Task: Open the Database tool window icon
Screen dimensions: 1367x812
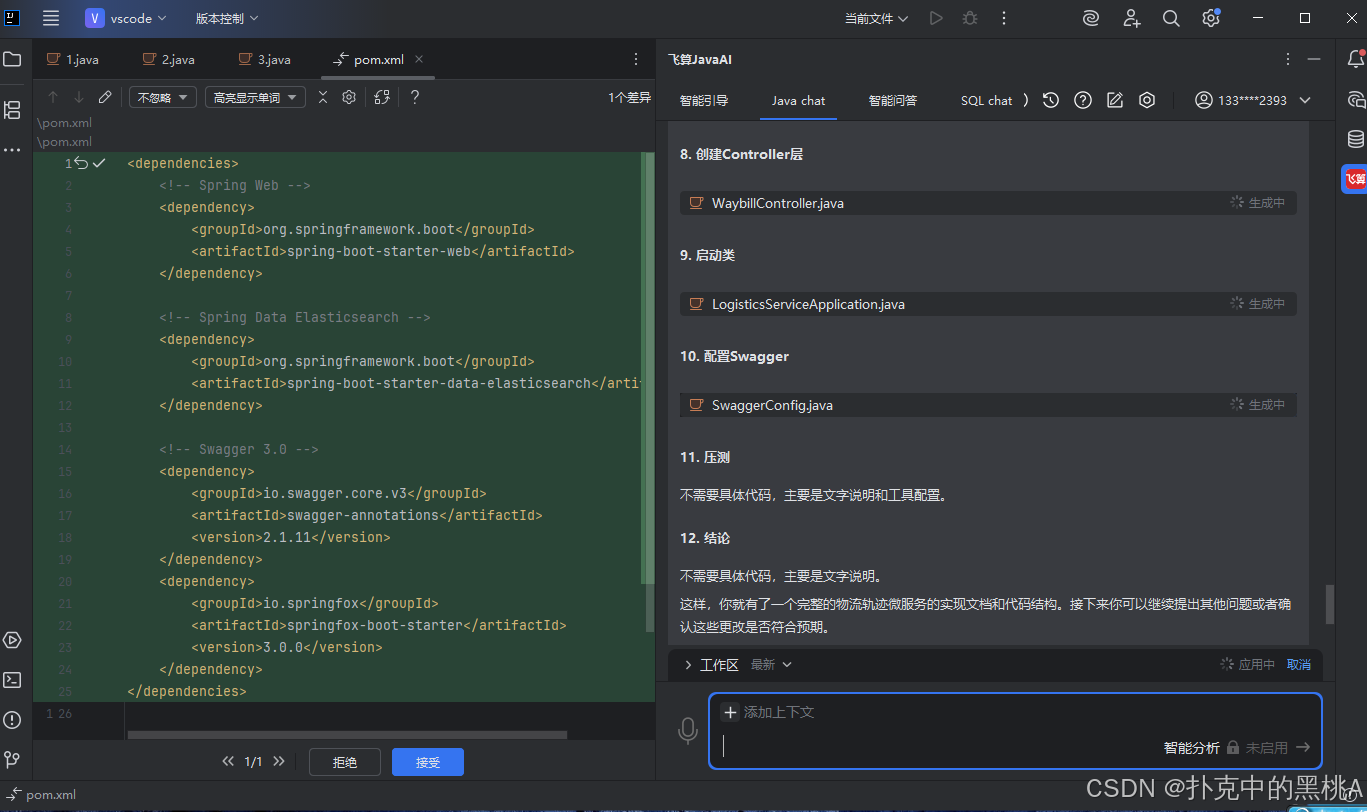Action: [x=1356, y=139]
